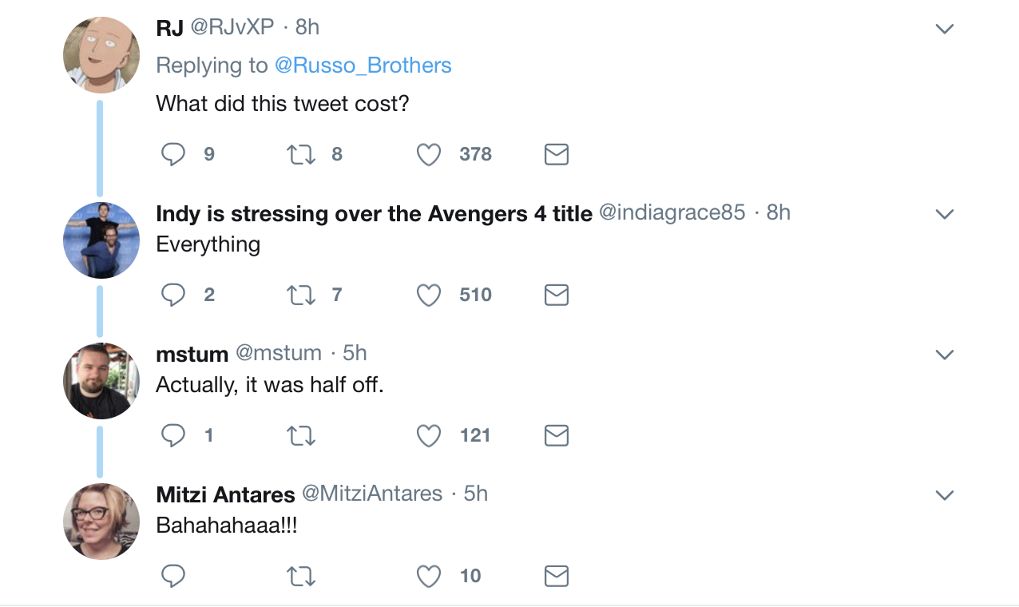Screen dimensions: 1019x607
Task: Open the 5h timestamp on mstum's tweet
Action: click(x=355, y=353)
